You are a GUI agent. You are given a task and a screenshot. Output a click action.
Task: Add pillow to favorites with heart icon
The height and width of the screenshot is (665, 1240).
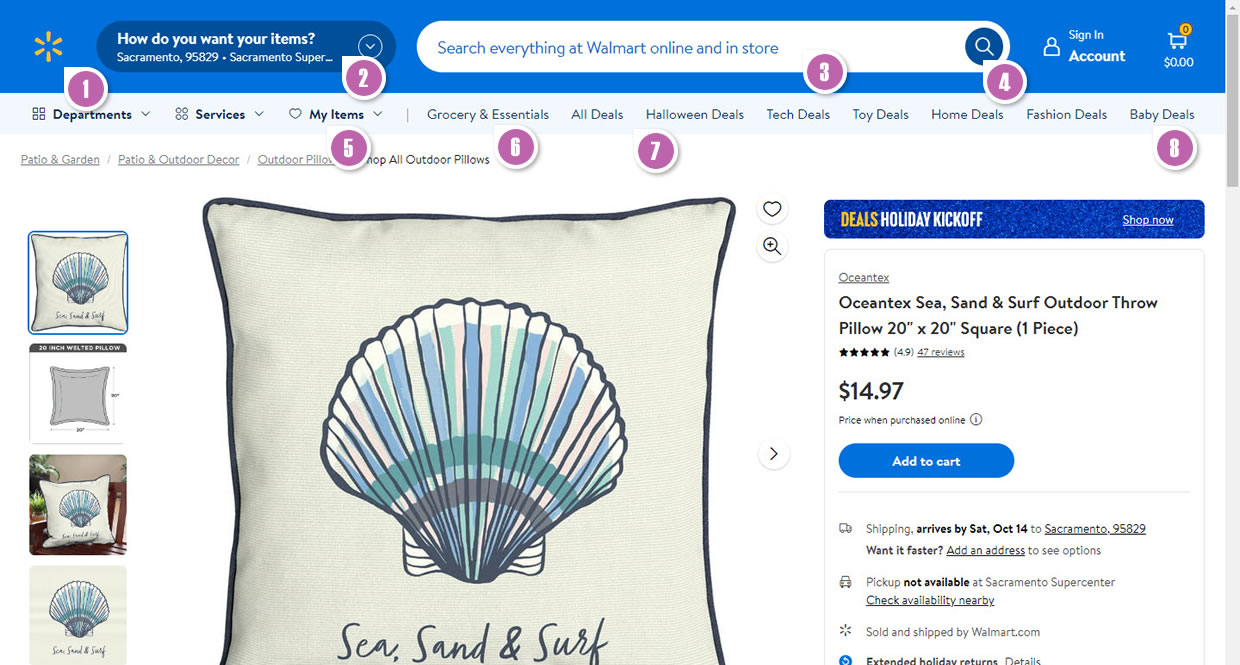coord(771,209)
